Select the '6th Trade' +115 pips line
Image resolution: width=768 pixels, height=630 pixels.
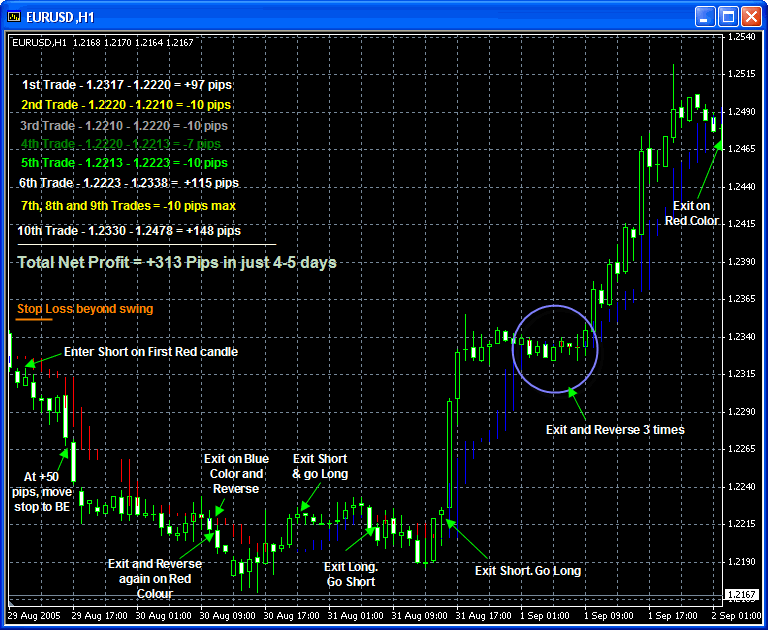point(128,183)
